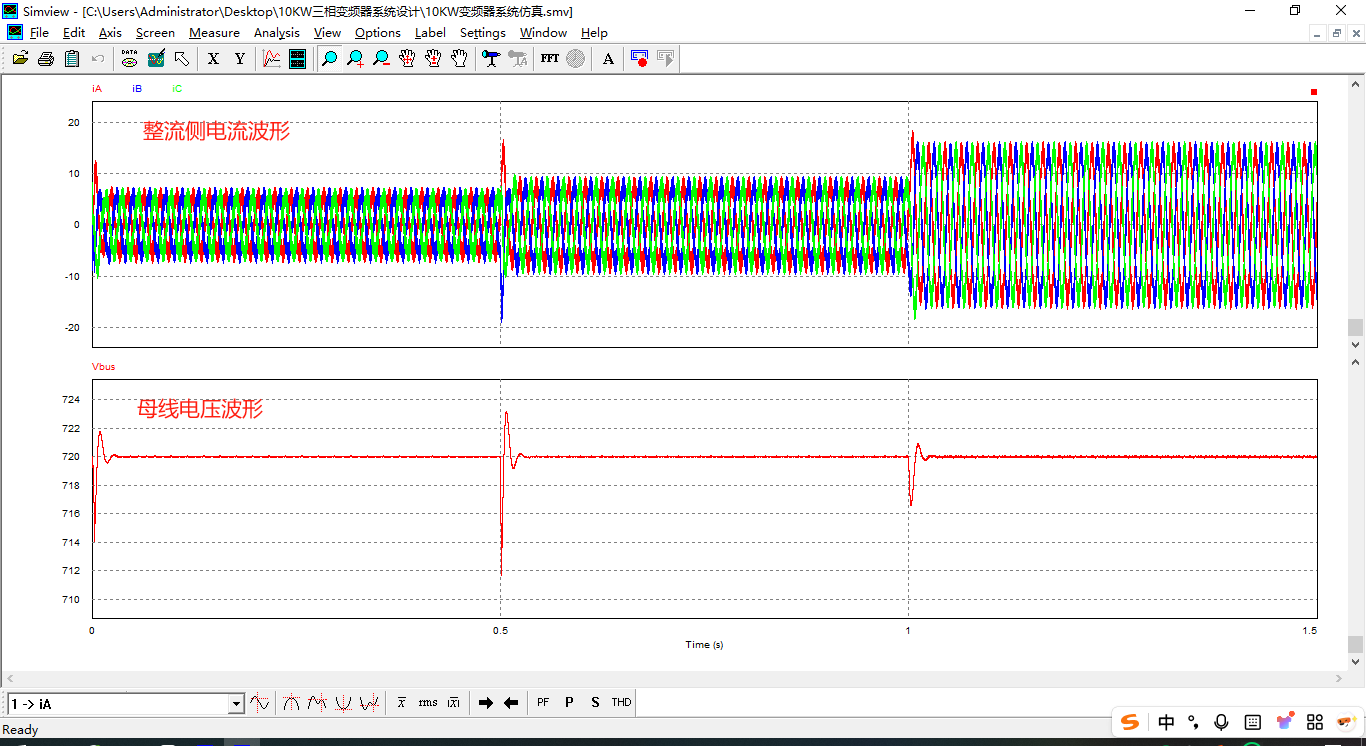Click the PF power factor button
Screen dimensions: 1366x746
tap(543, 703)
